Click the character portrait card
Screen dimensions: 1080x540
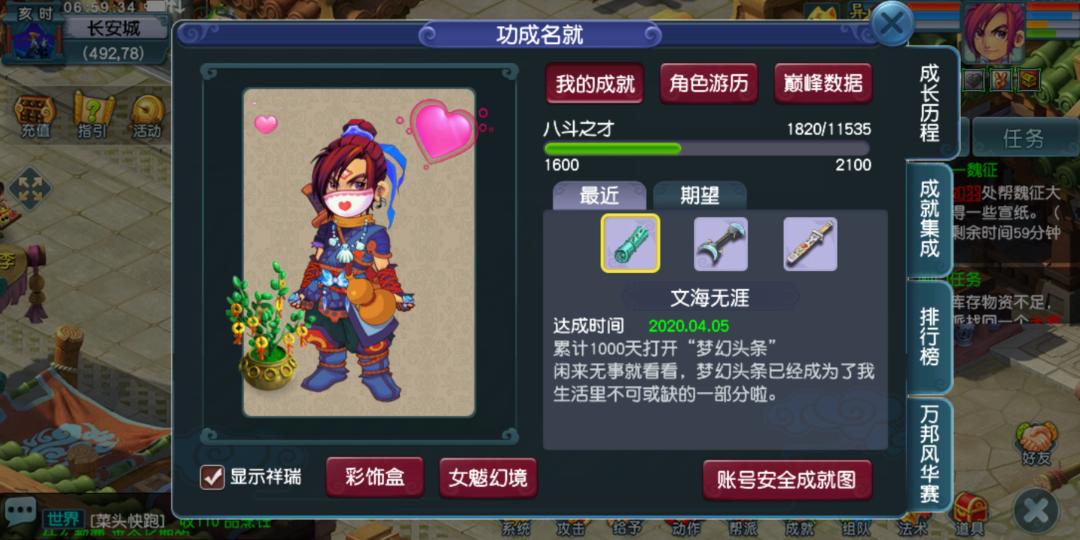pos(359,252)
